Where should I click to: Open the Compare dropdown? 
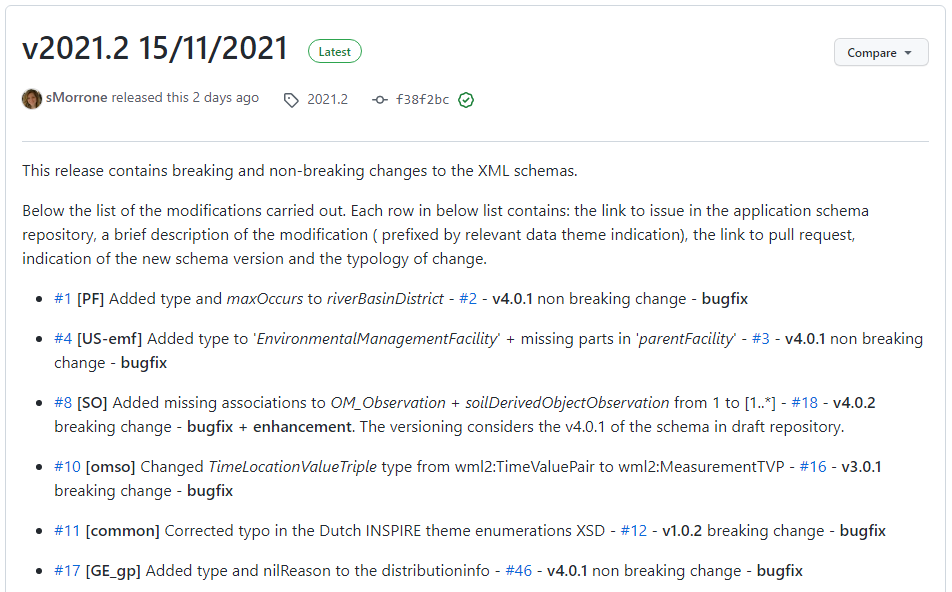coord(880,53)
